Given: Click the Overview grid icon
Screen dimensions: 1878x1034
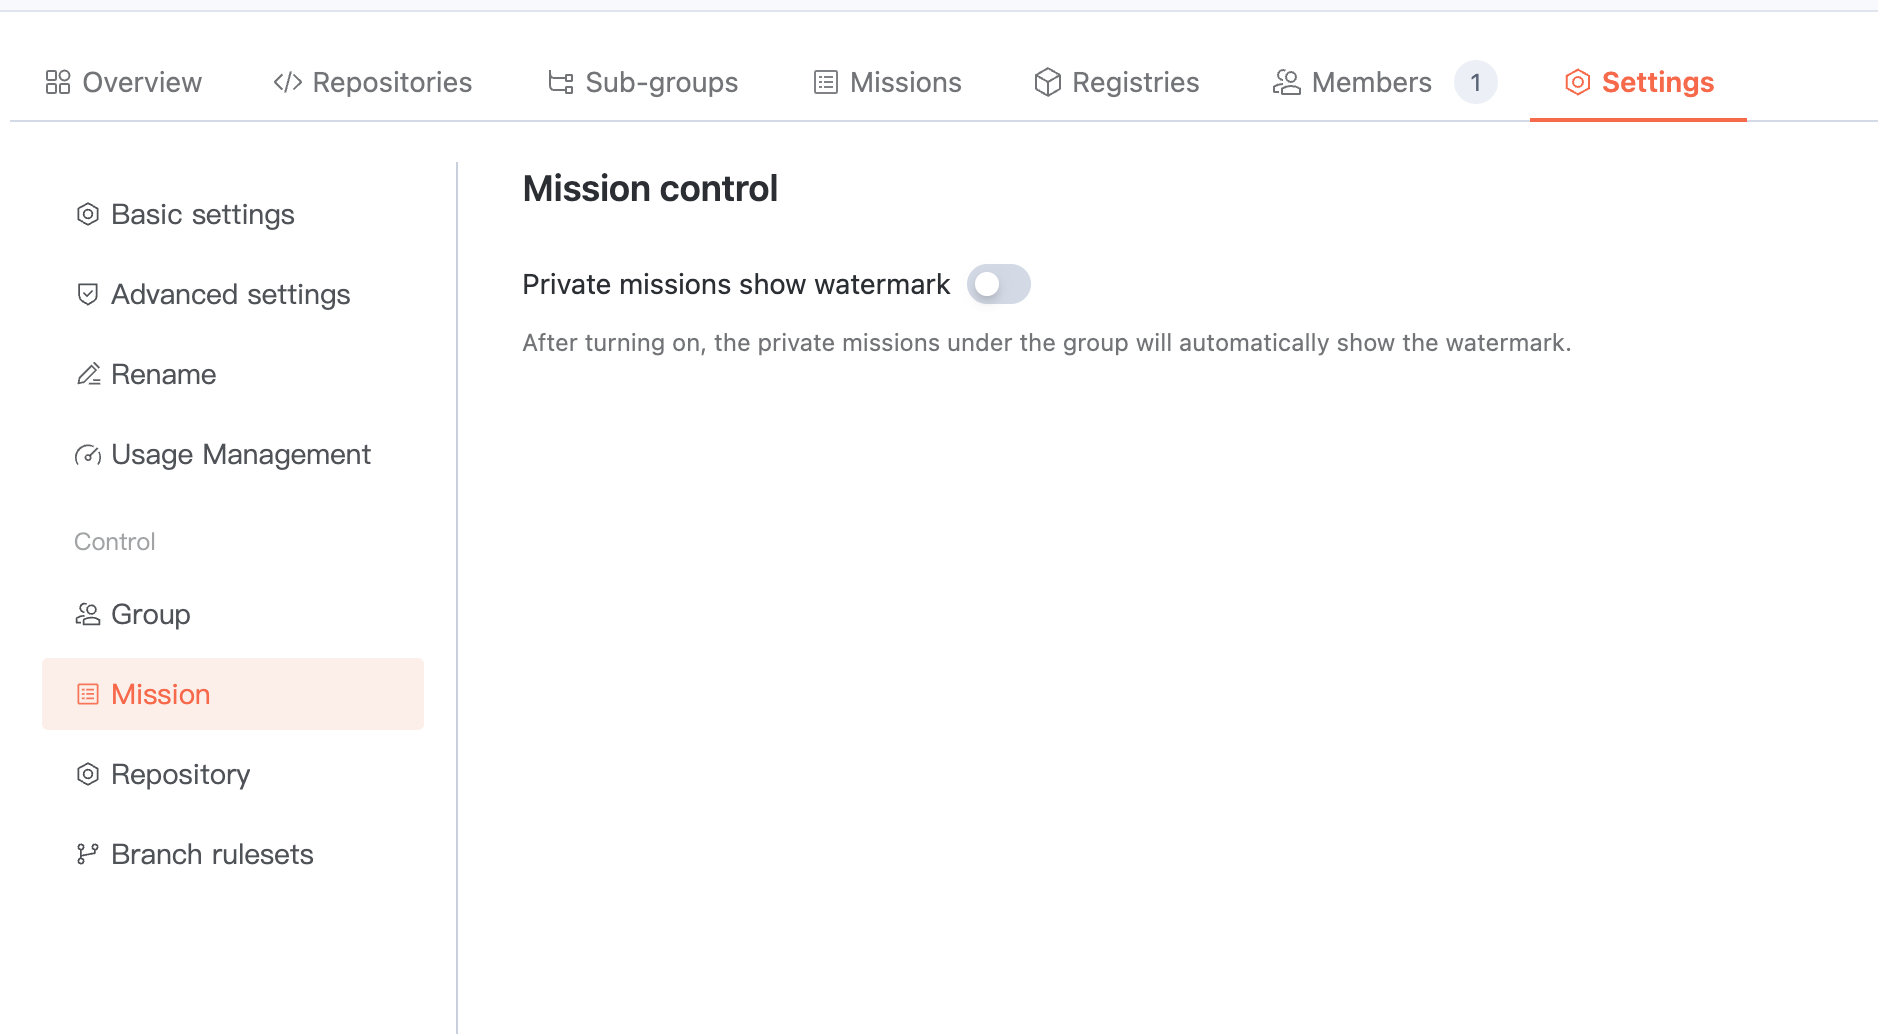Looking at the screenshot, I should pos(58,82).
